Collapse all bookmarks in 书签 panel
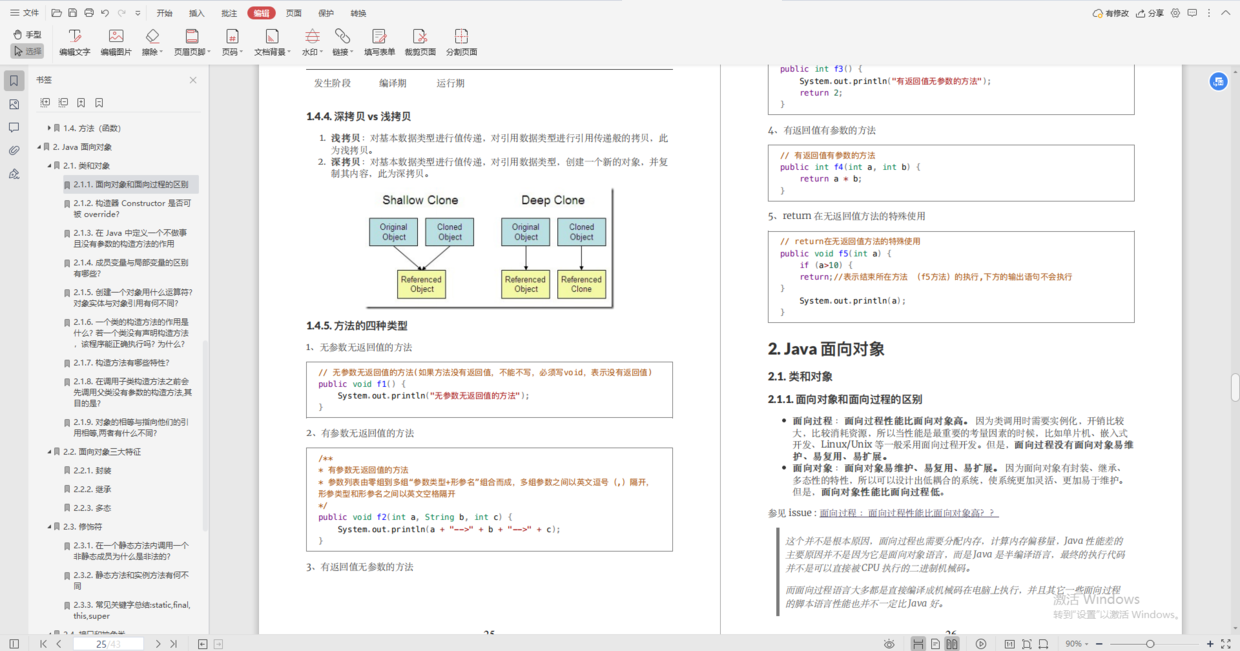The width and height of the screenshot is (1240, 651). coord(63,103)
